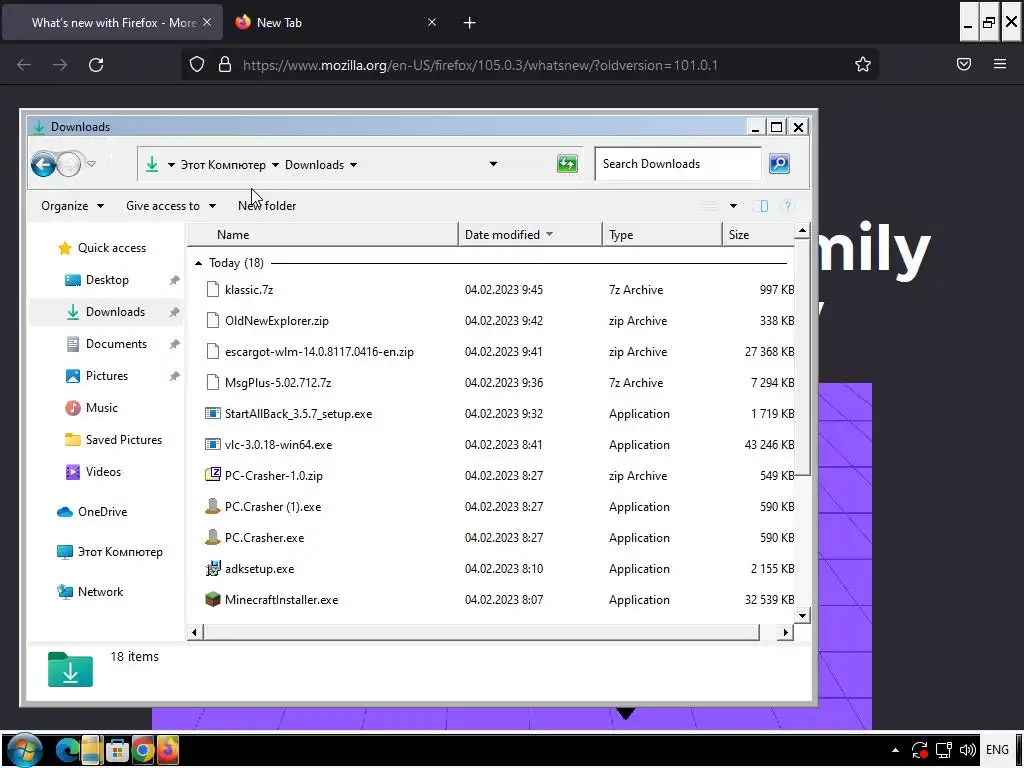This screenshot has height=768, width=1024.
Task: Toggle the preview pane icon
Action: pos(761,206)
